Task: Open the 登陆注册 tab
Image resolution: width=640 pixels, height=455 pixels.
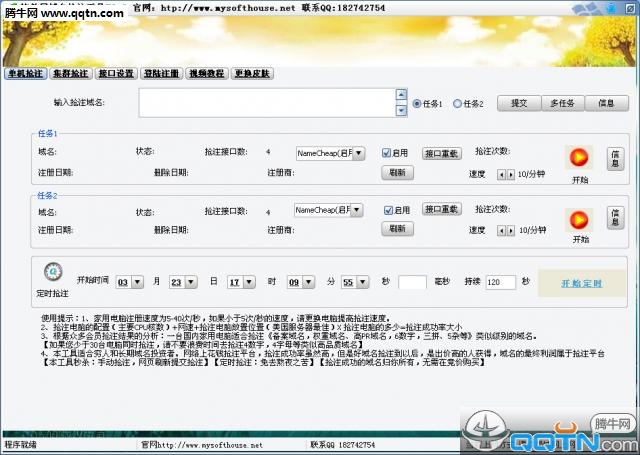Action: (162, 73)
